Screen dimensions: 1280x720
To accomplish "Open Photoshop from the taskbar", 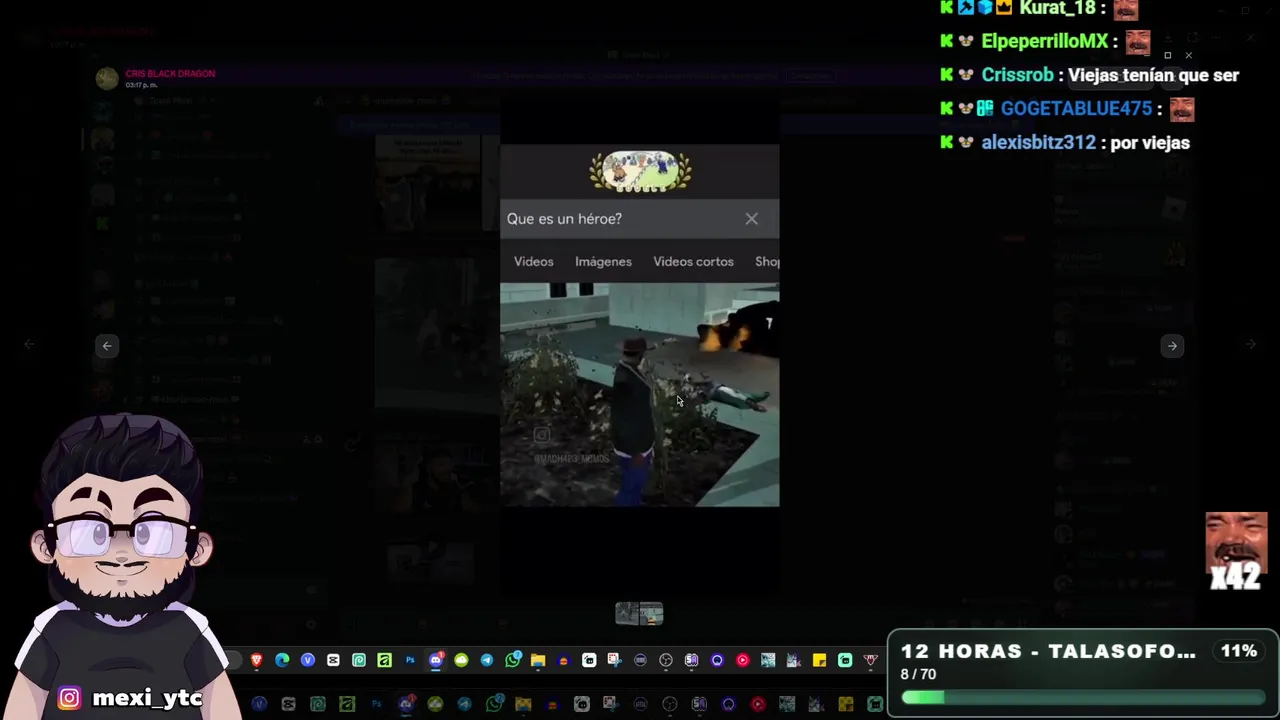I will click(410, 660).
